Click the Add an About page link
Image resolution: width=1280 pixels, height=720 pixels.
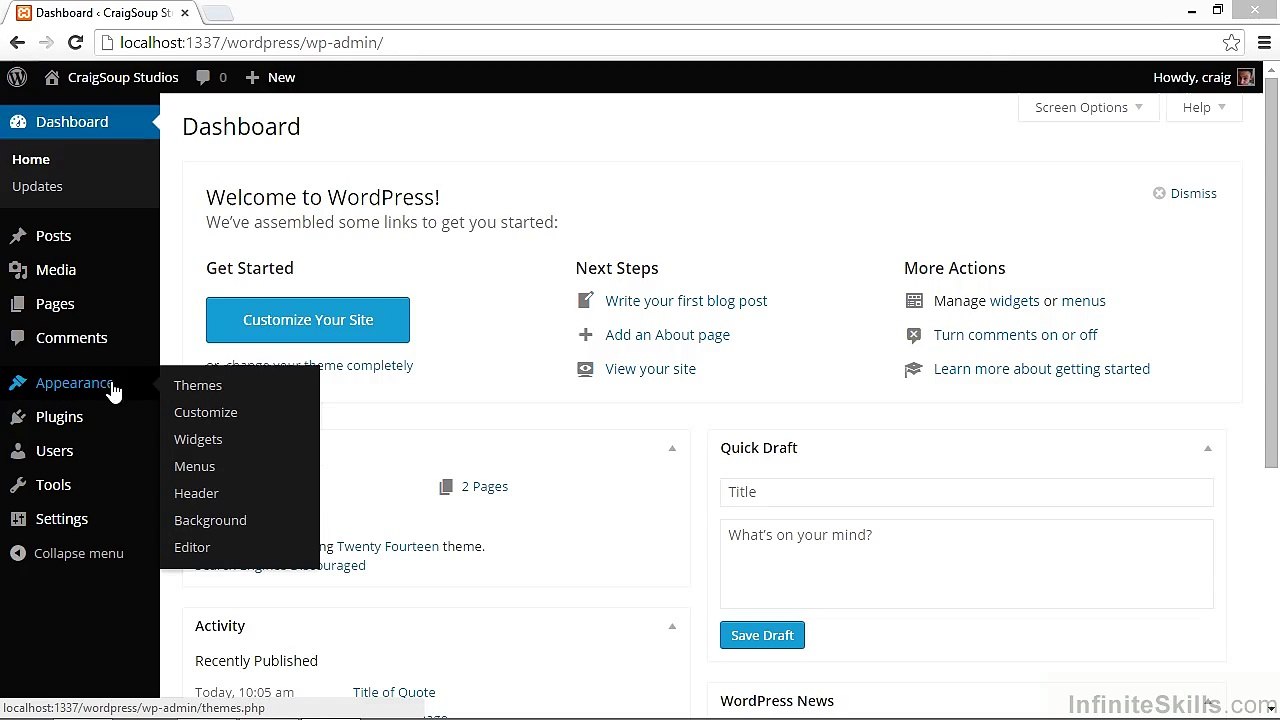668,334
